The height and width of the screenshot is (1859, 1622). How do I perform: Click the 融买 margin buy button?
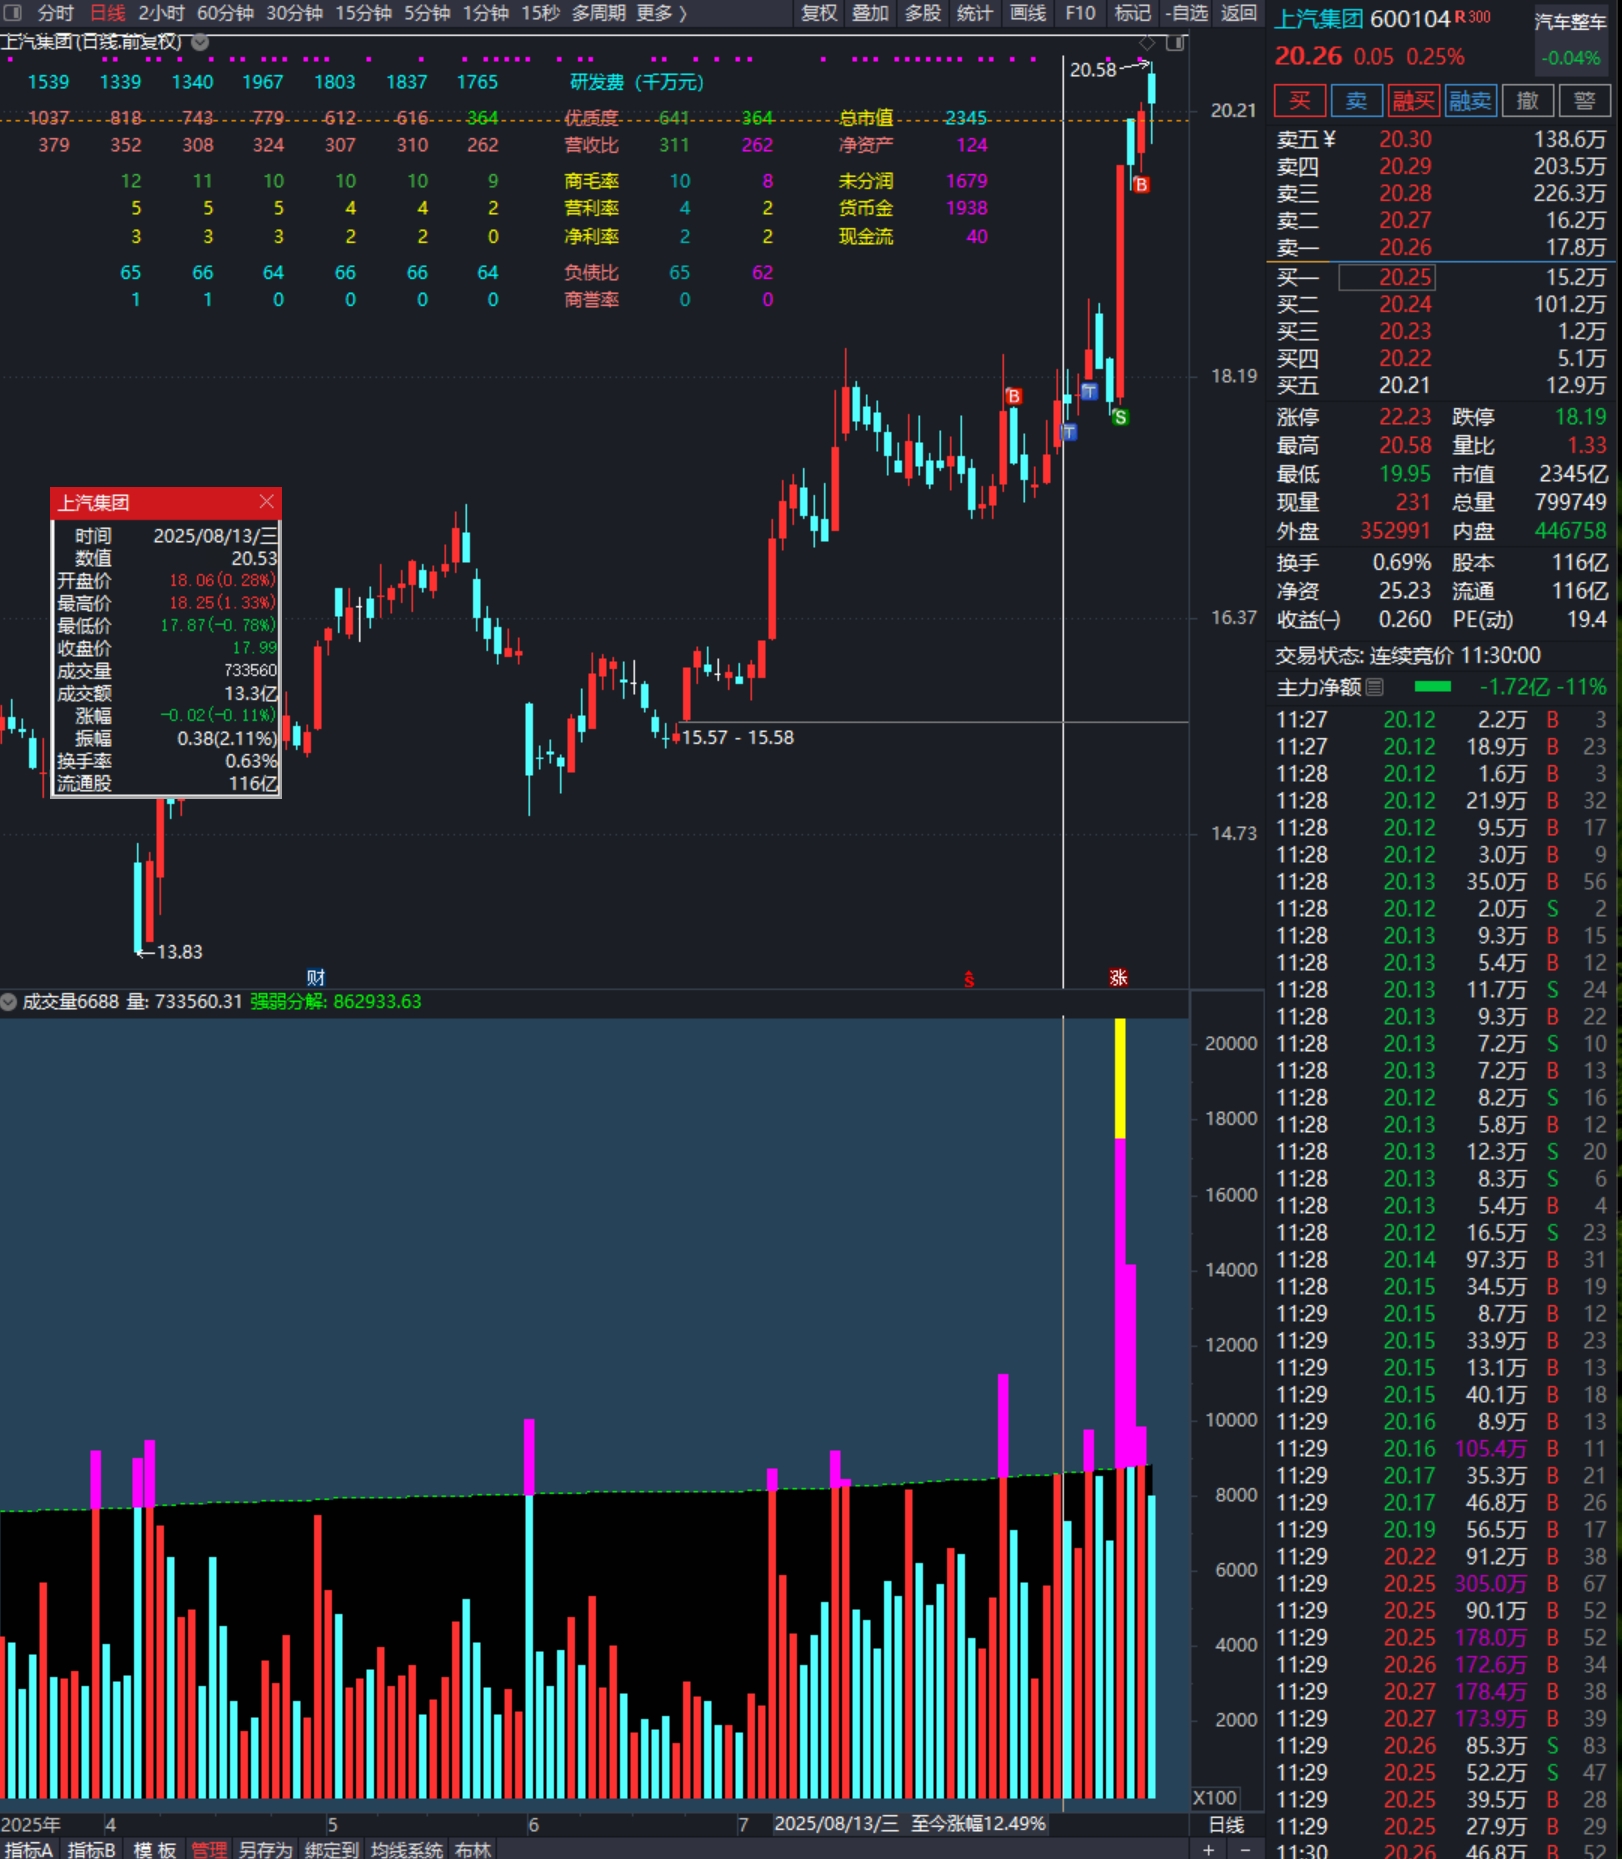pyautogui.click(x=1414, y=100)
